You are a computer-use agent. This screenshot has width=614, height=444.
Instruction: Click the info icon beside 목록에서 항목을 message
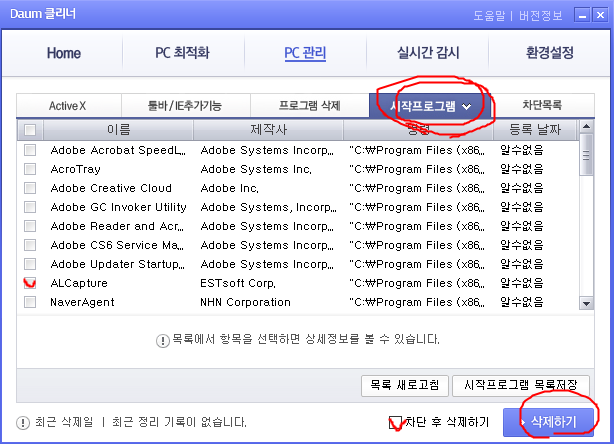163,340
